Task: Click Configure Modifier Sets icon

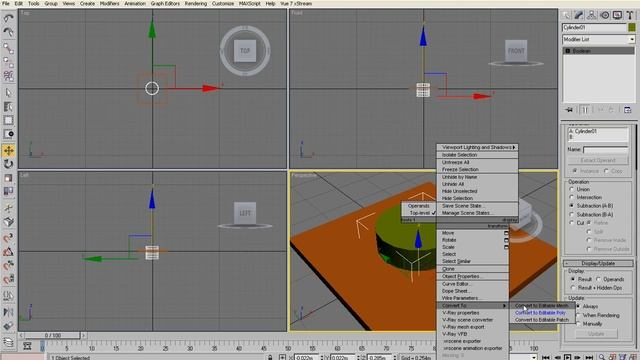Action: tap(628, 110)
